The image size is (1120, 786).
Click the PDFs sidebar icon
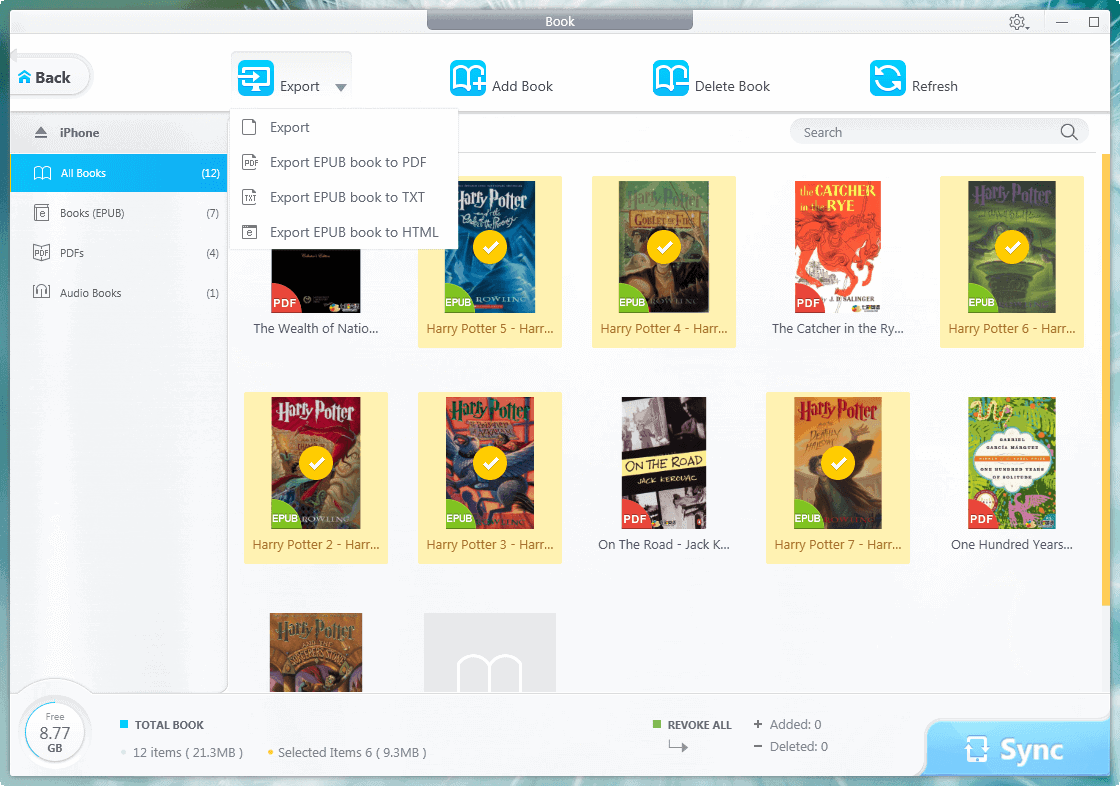pos(40,252)
